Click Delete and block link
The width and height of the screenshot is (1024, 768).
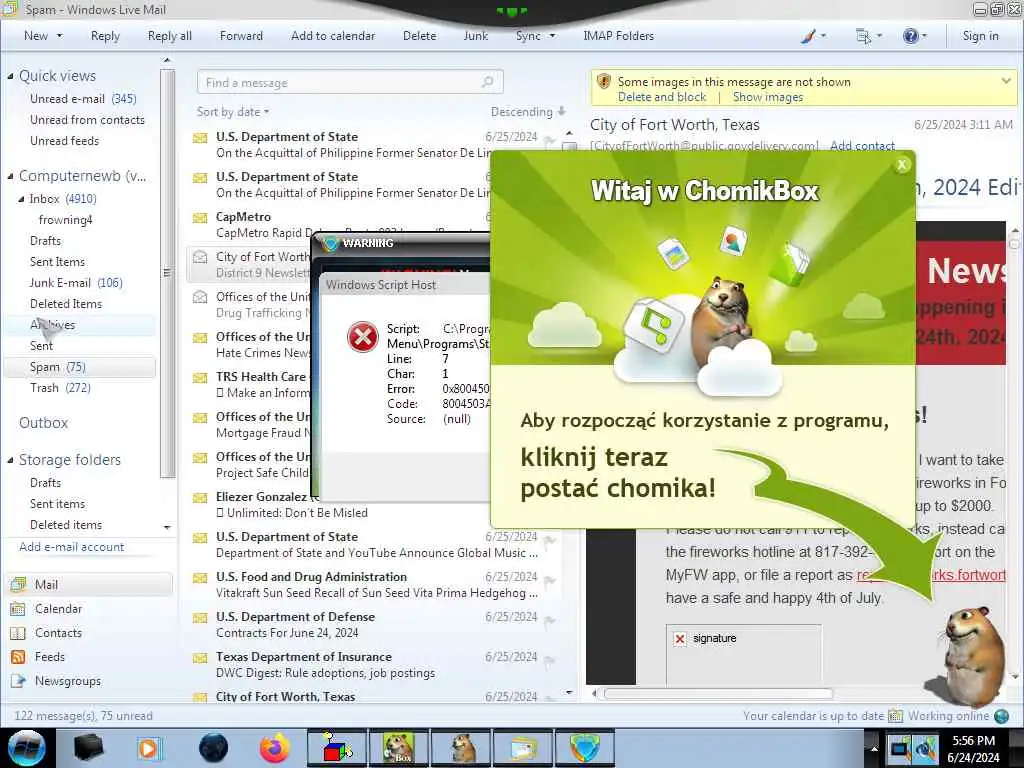tap(662, 97)
